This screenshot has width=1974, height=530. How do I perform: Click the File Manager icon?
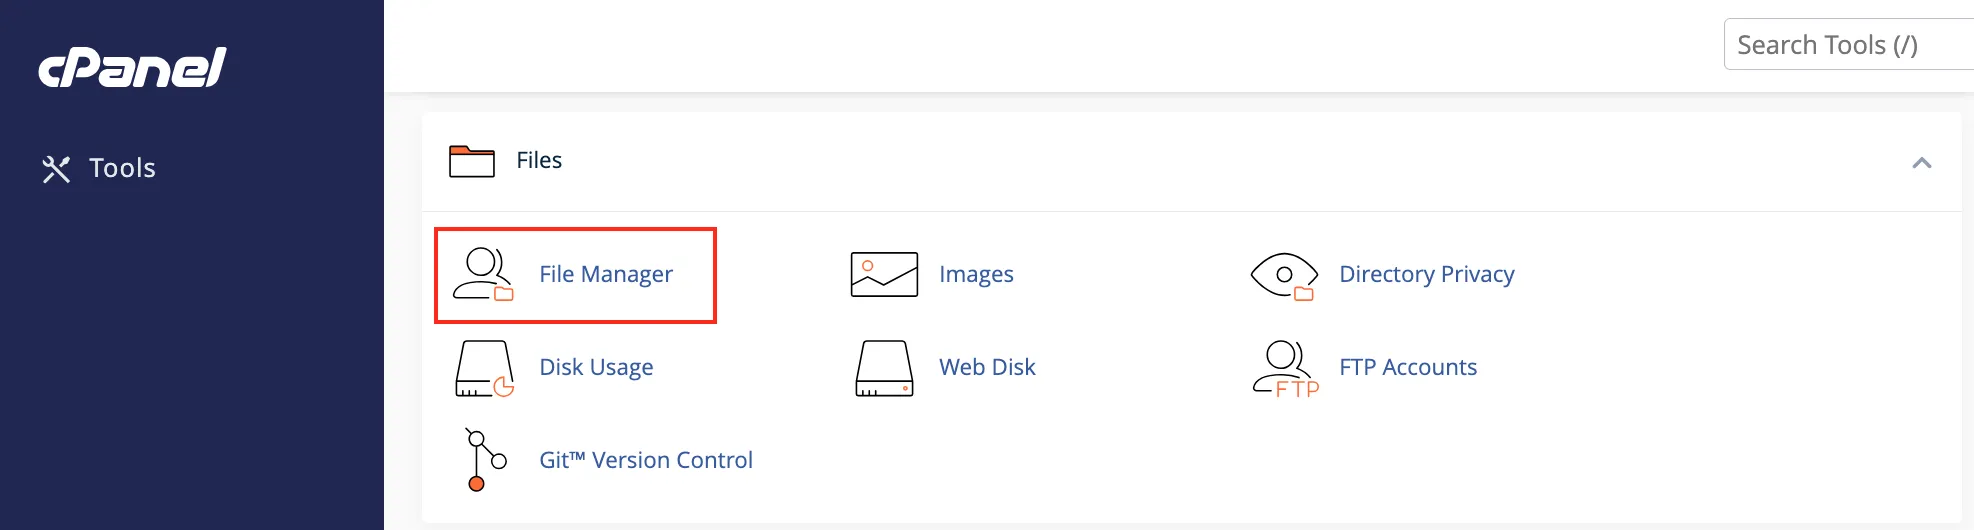[x=483, y=274]
